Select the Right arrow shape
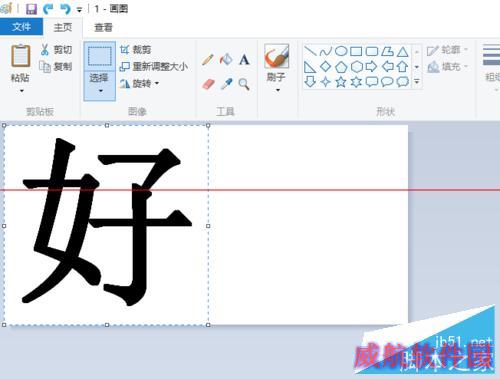 371,67
